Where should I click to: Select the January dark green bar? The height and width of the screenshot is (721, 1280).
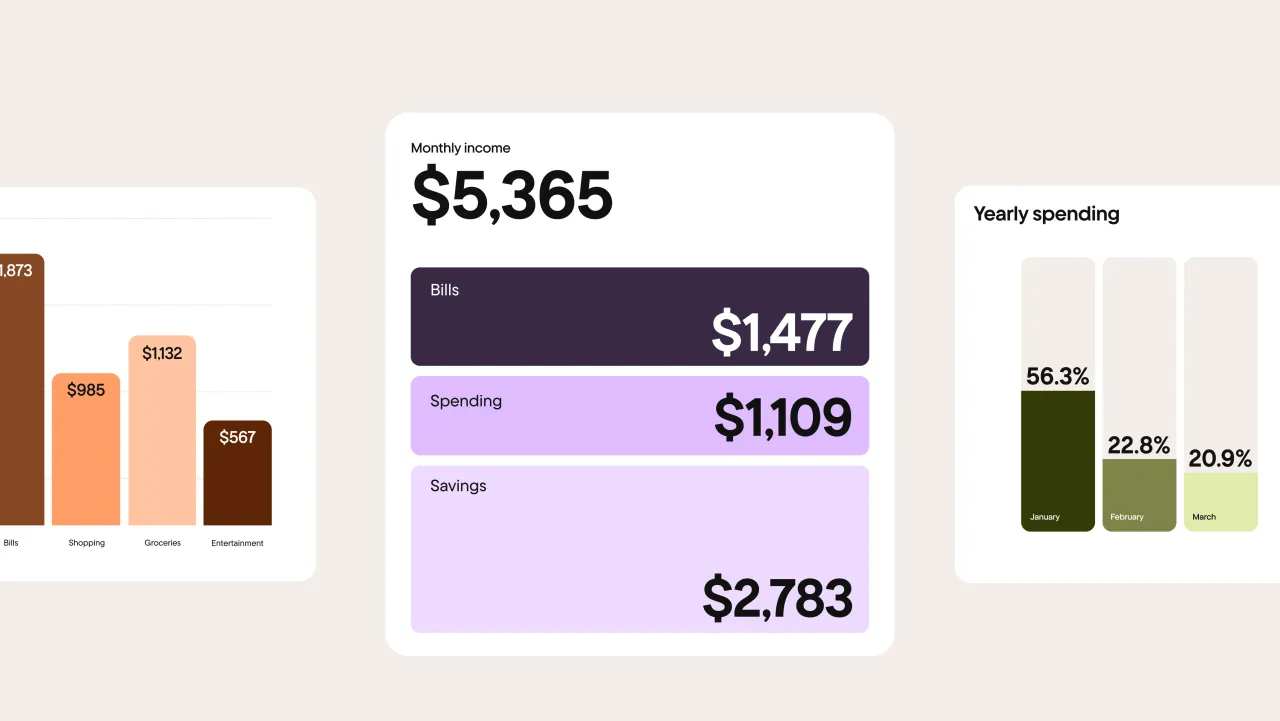click(x=1058, y=461)
